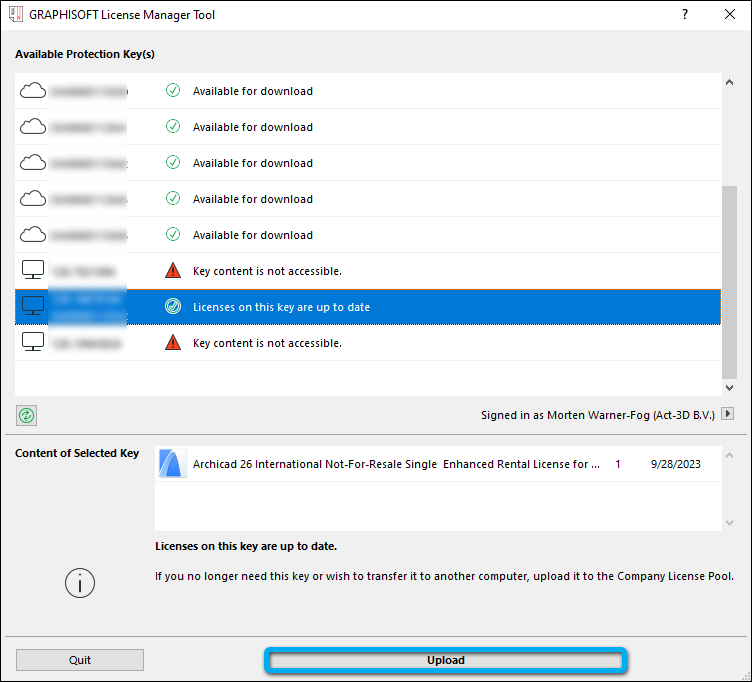Open help with the question mark button
This screenshot has height=682, width=752.
pyautogui.click(x=685, y=15)
